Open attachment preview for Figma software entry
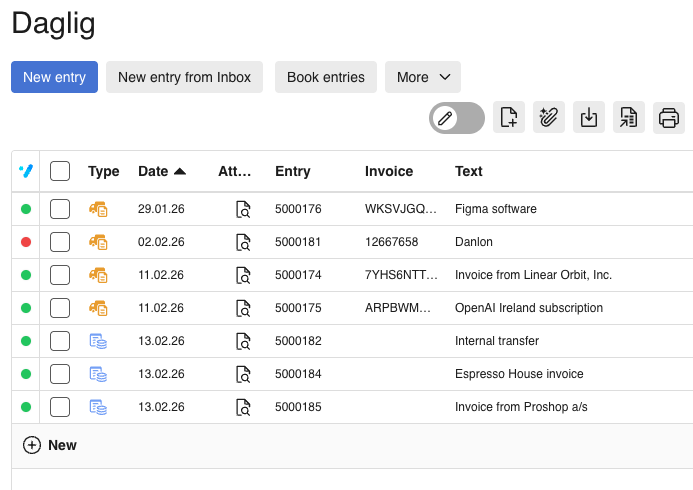Image resolution: width=693 pixels, height=490 pixels. (242, 209)
